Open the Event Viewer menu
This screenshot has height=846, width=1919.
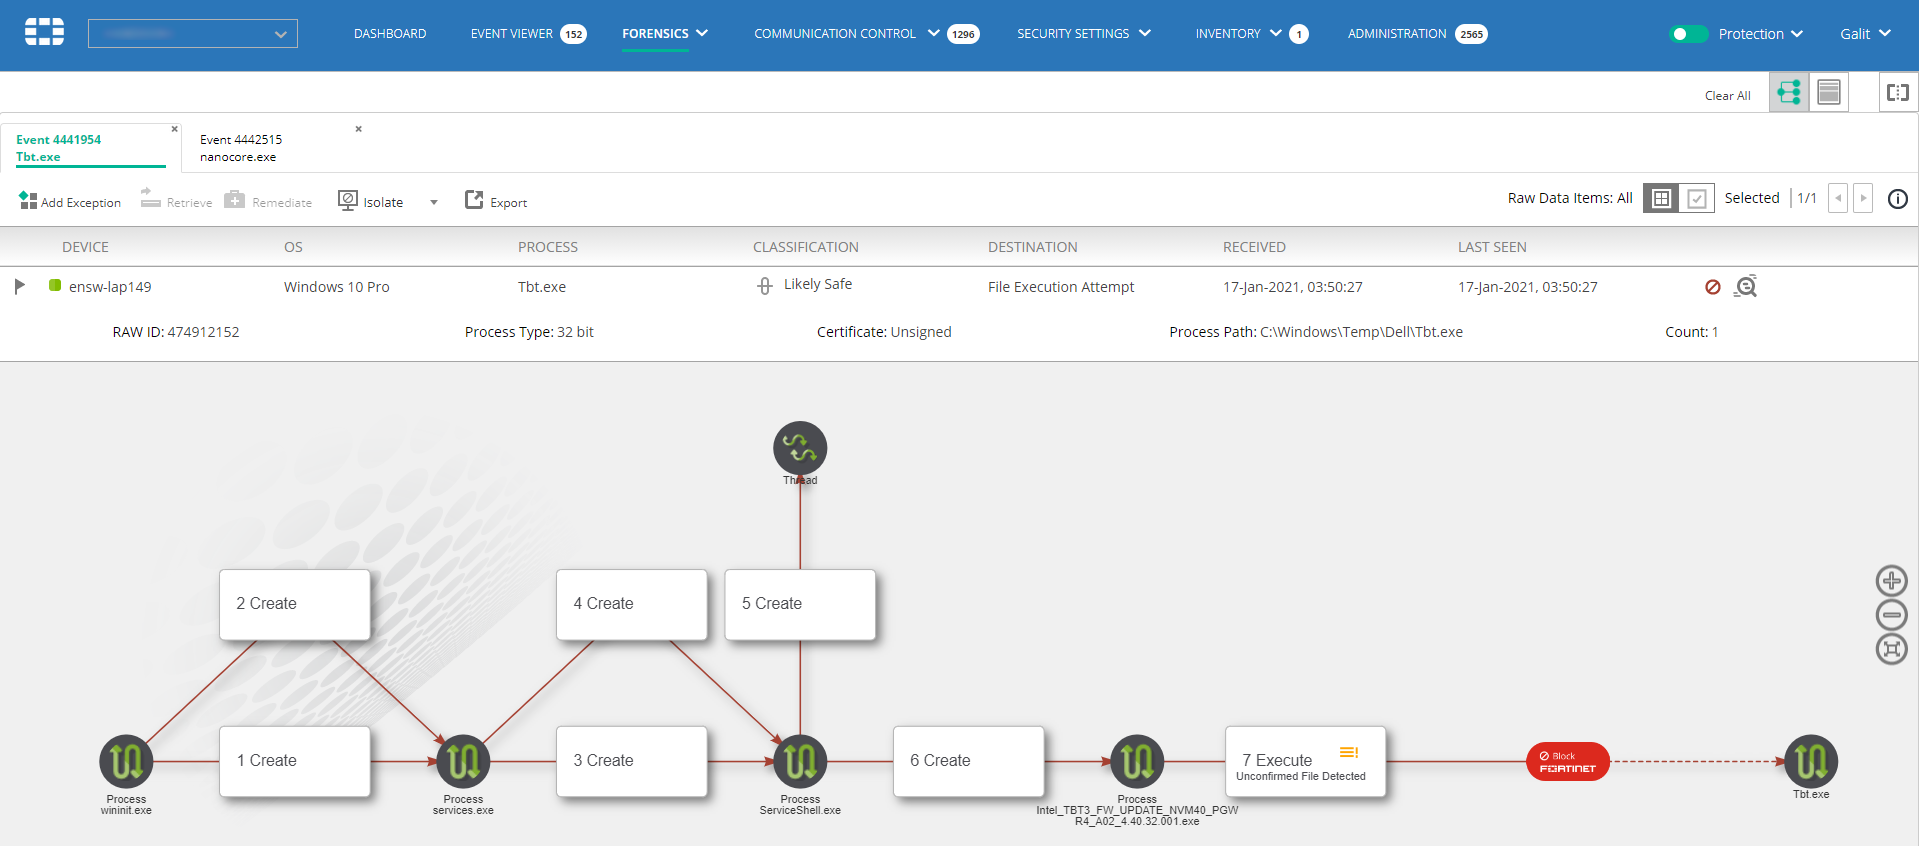[512, 34]
